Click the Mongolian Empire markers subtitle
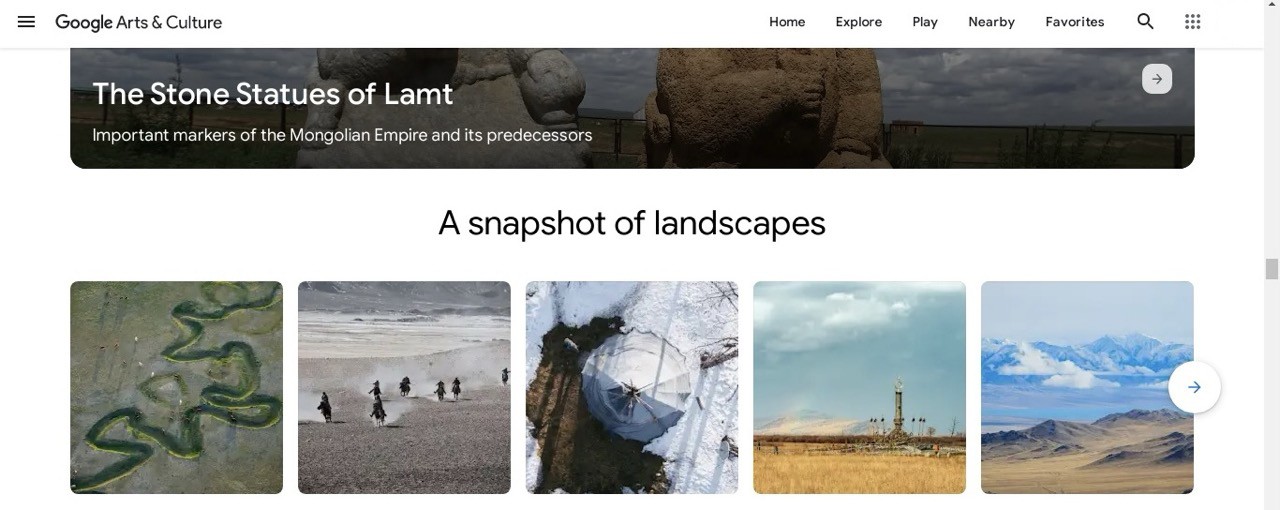 pos(342,135)
